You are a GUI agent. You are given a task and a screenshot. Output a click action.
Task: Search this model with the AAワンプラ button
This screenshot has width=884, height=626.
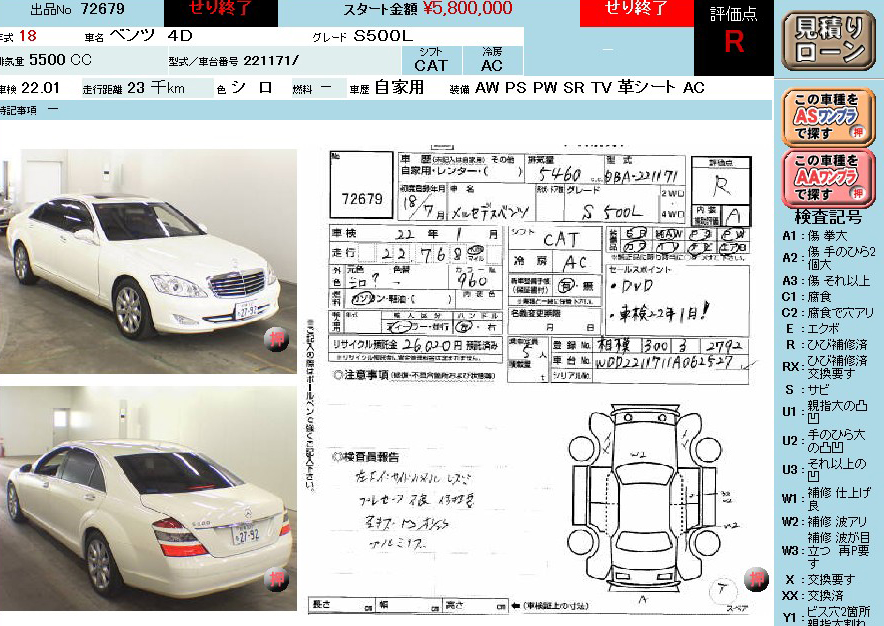point(828,178)
